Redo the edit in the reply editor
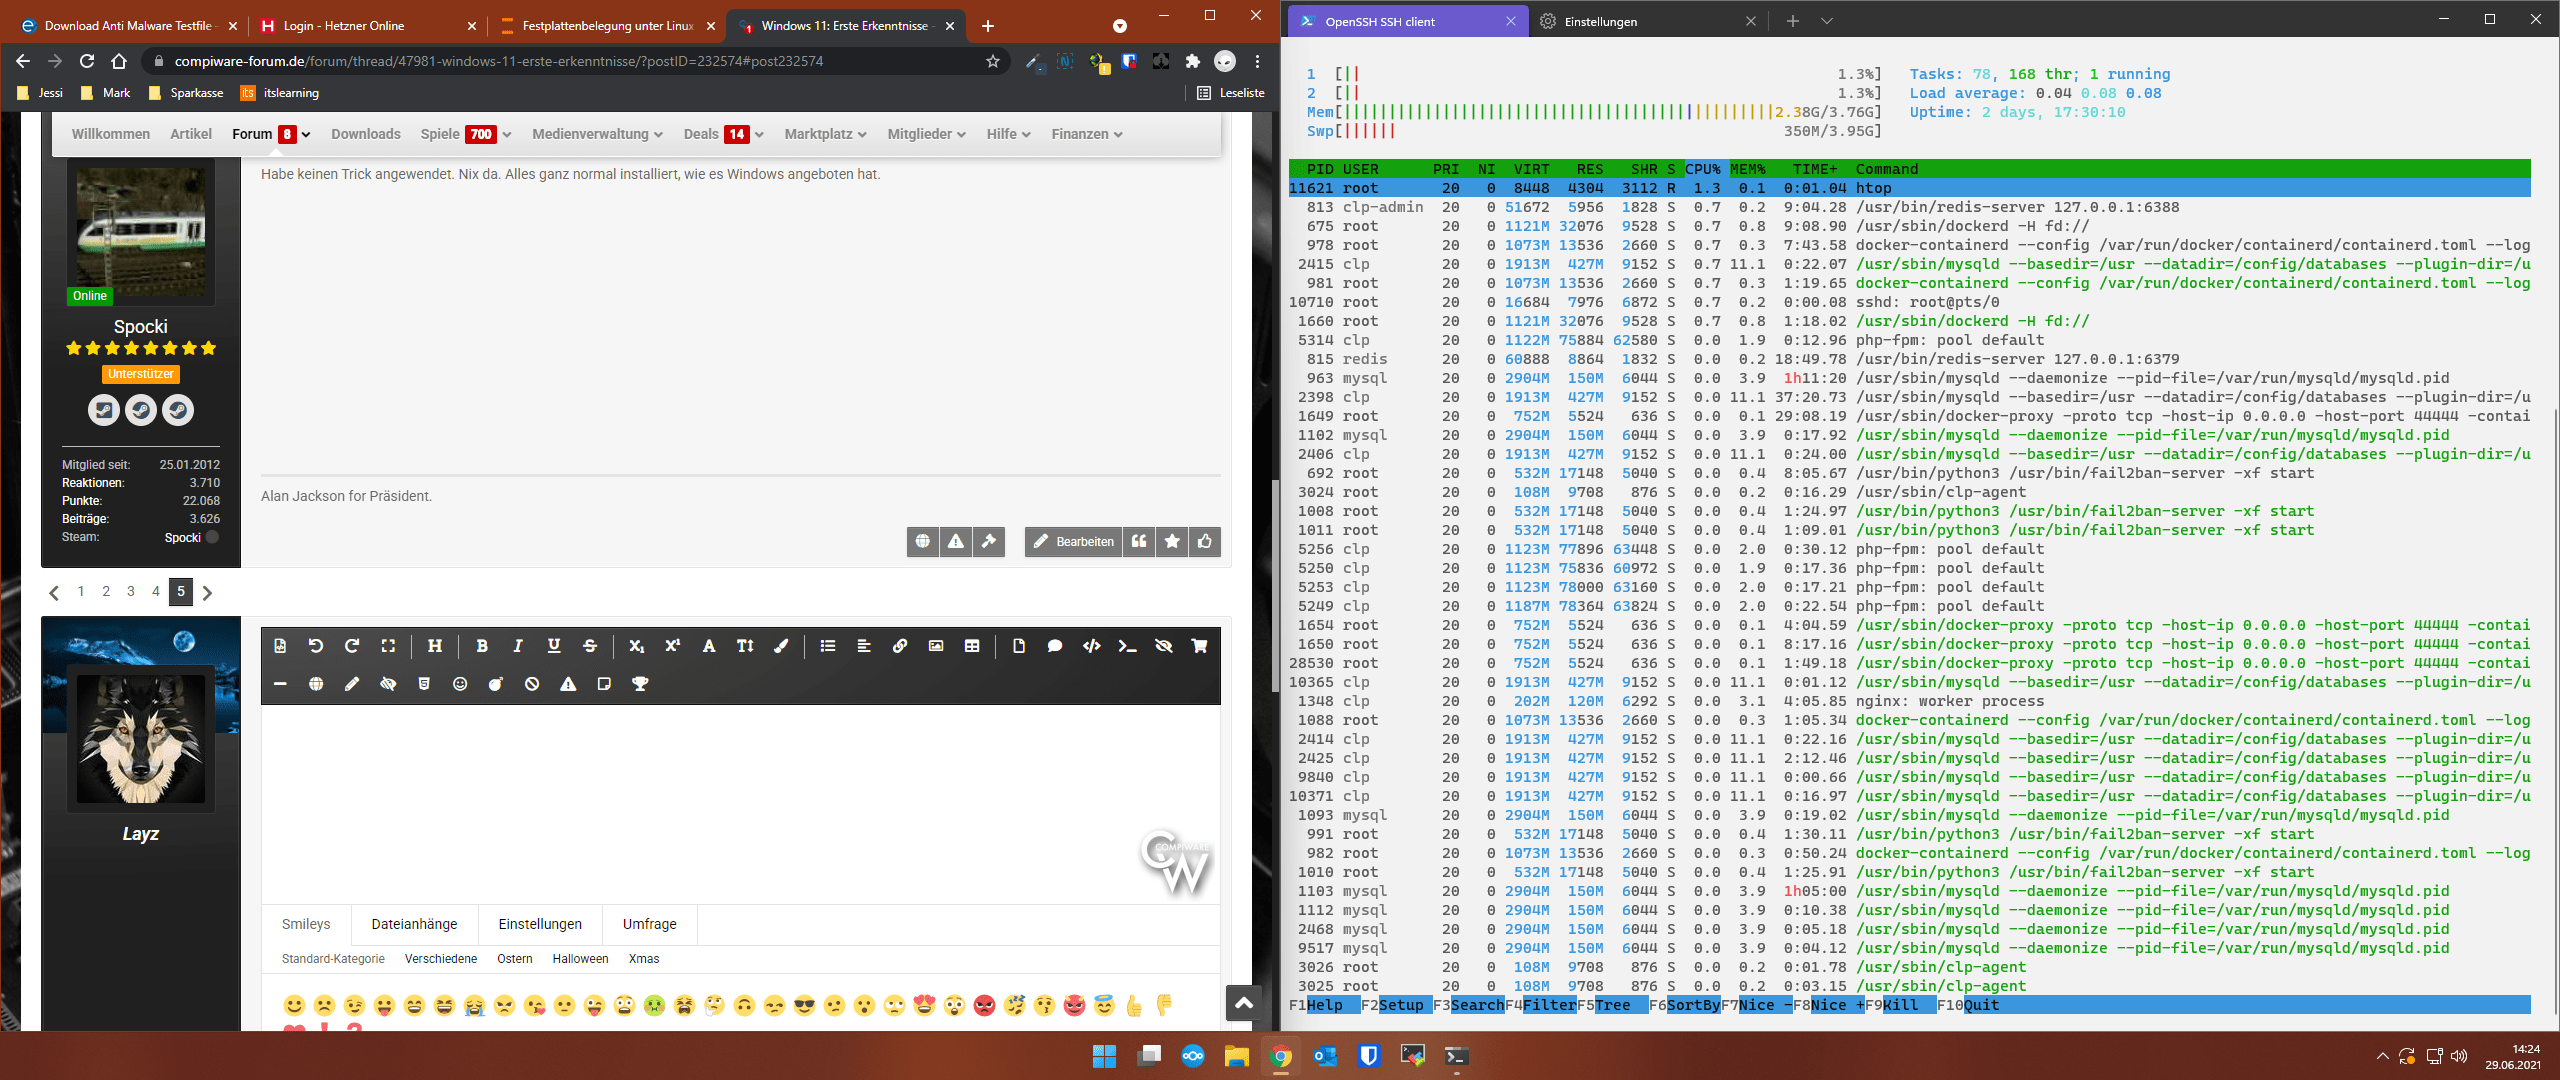 tap(352, 646)
